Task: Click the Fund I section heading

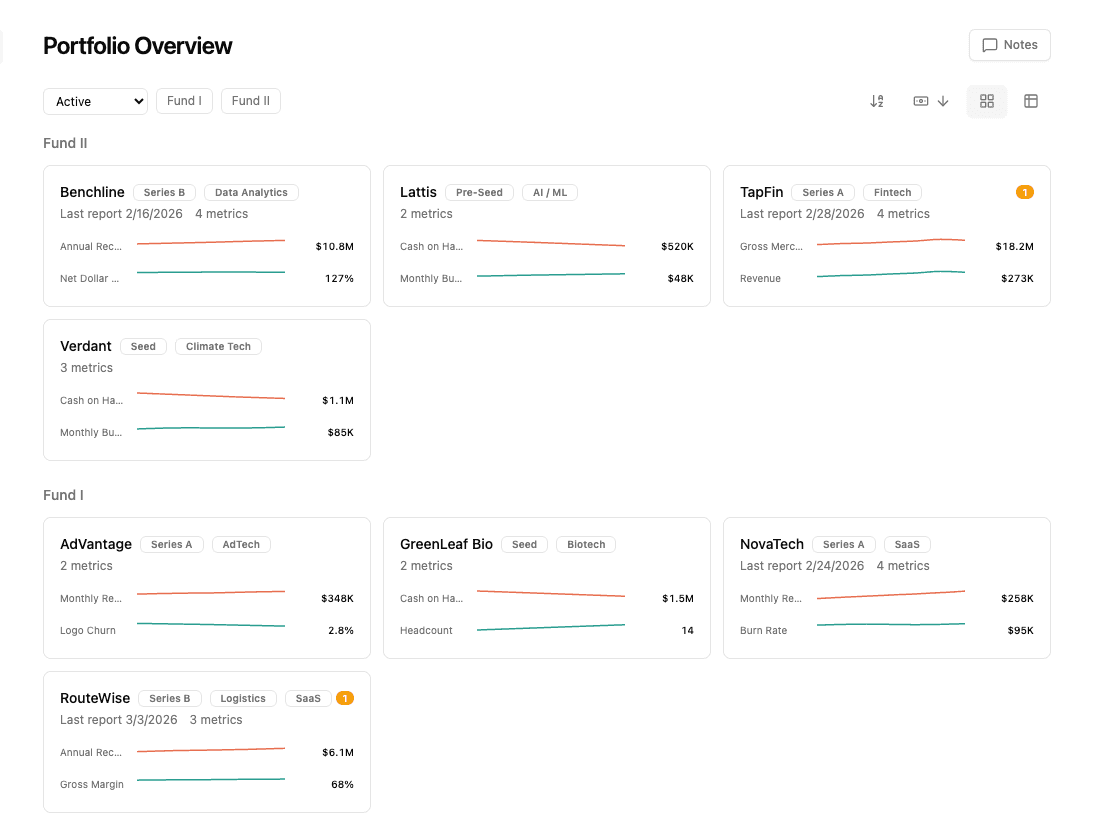Action: 63,495
